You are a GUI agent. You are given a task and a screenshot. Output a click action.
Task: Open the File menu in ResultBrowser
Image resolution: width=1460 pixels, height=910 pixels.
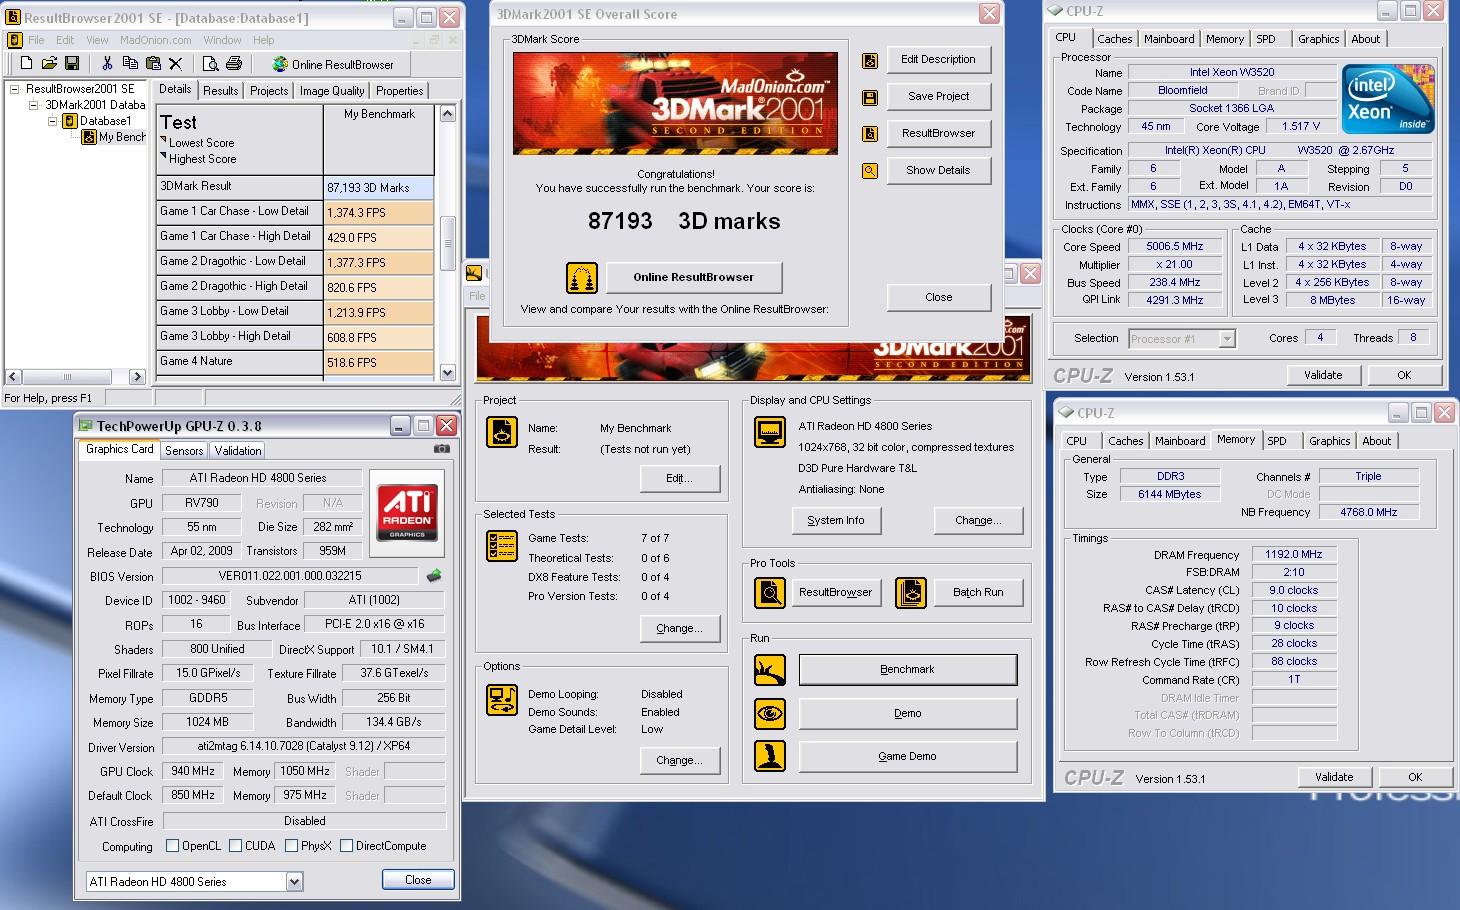(36, 40)
